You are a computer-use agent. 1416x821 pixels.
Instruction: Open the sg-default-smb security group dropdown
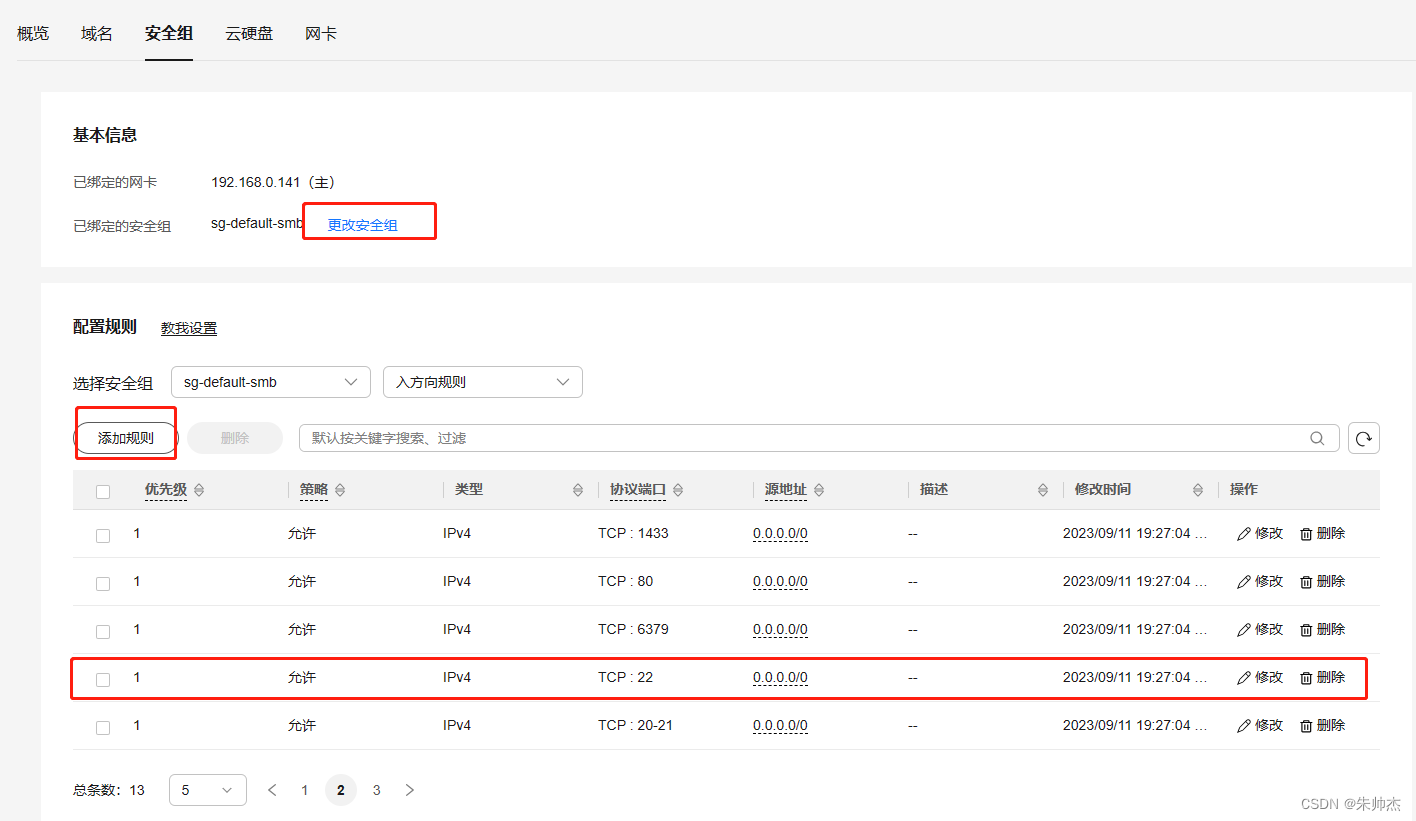[271, 382]
